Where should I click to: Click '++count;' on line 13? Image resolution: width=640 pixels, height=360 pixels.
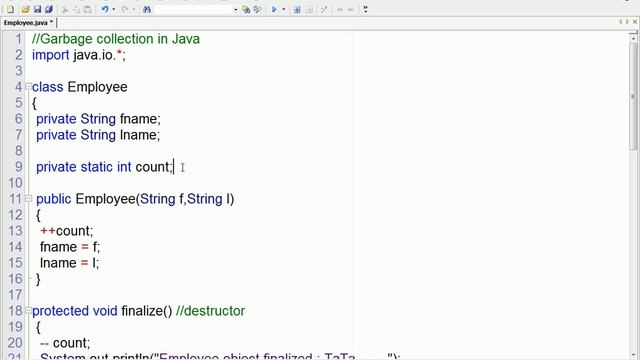pos(67,231)
